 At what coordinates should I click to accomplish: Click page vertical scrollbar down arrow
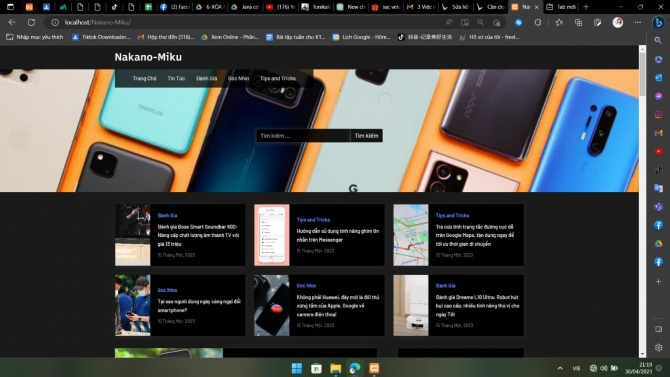click(x=642, y=354)
